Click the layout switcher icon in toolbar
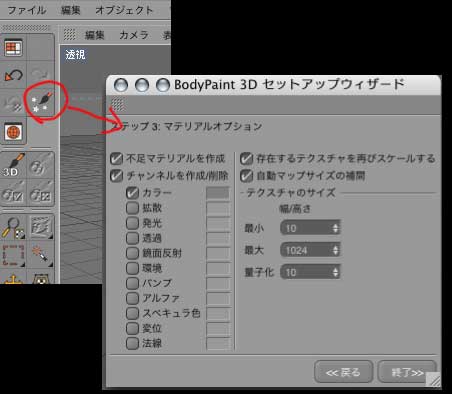 pos(13,48)
